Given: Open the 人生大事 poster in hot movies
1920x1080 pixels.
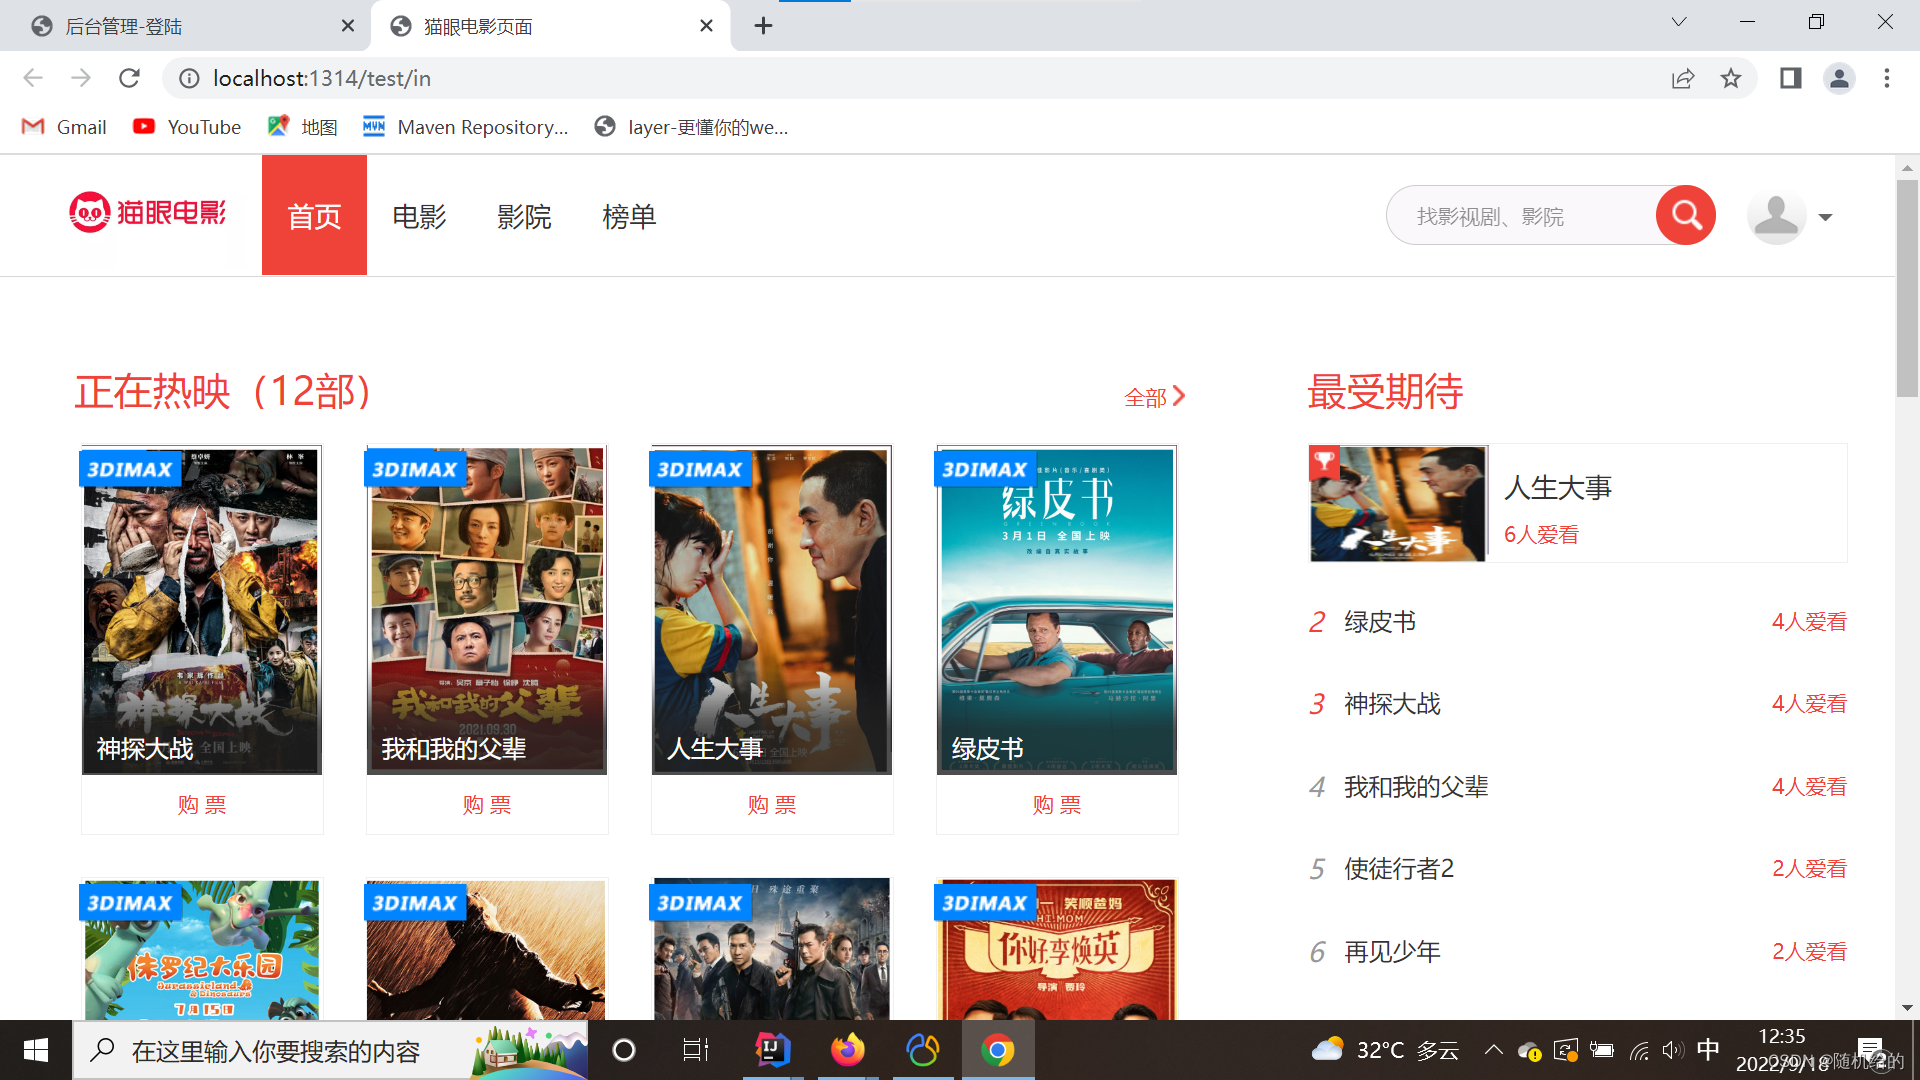Looking at the screenshot, I should pyautogui.click(x=771, y=610).
